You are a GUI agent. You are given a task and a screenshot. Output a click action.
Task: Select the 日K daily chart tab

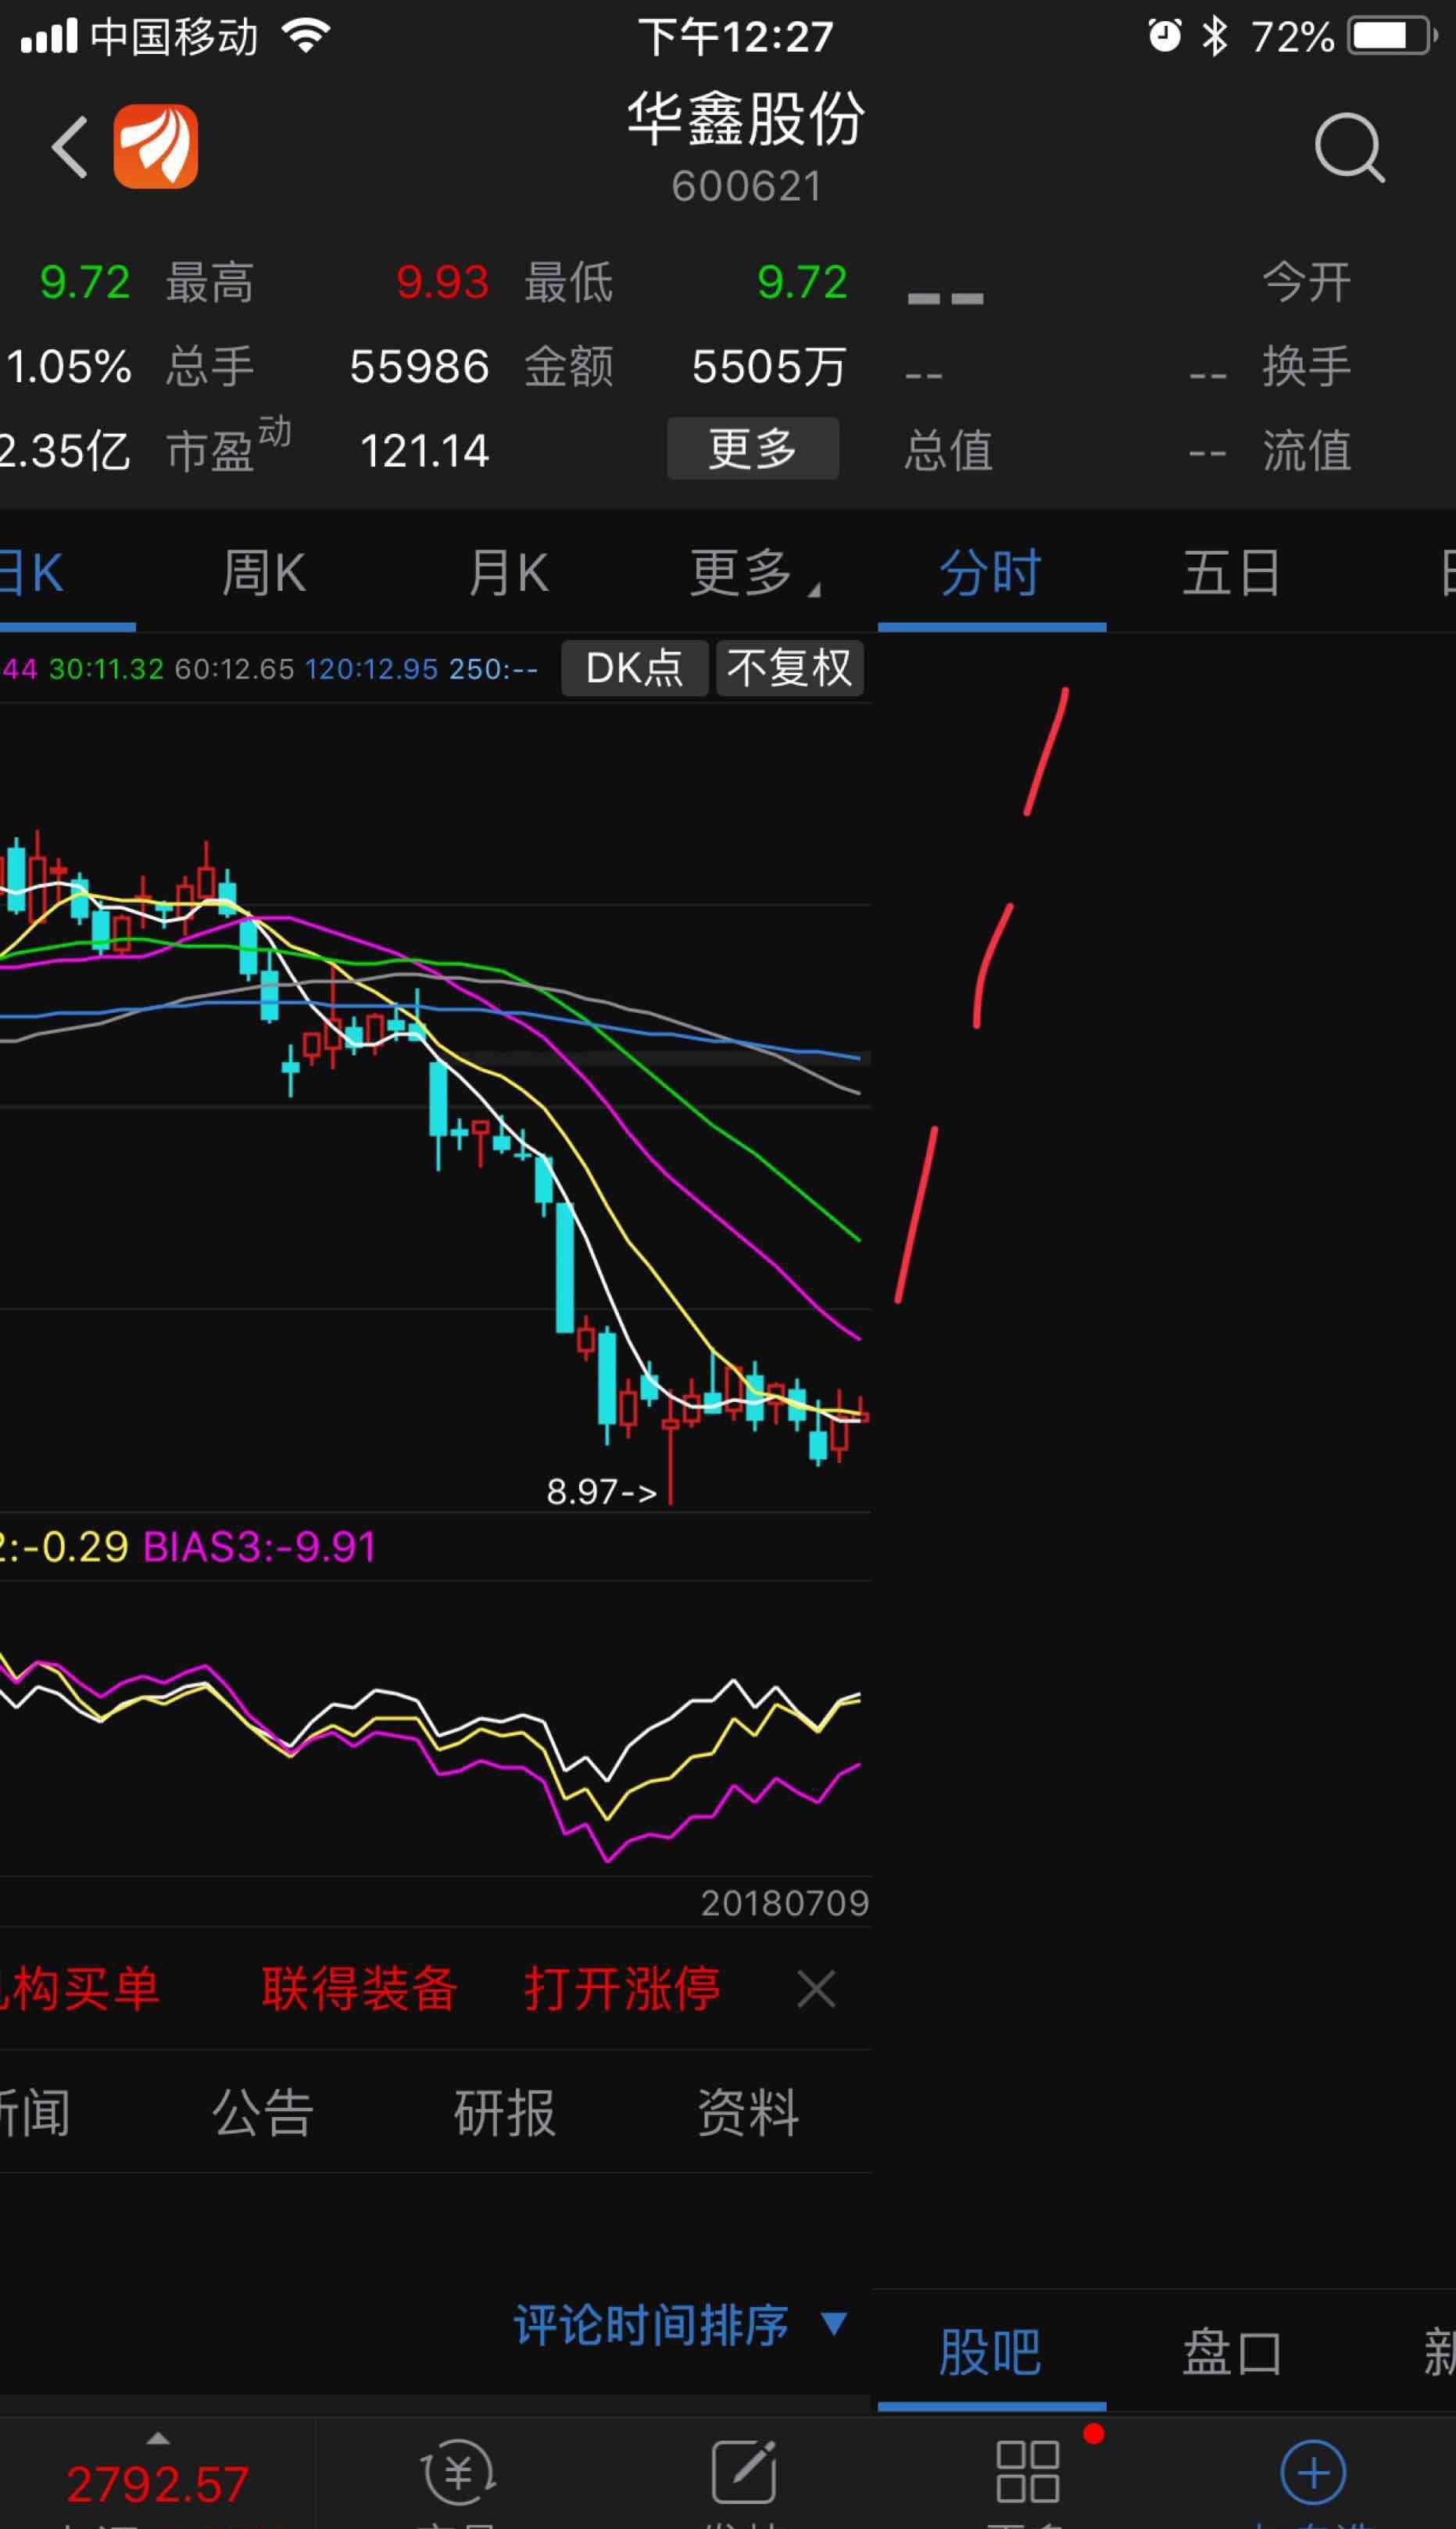point(32,574)
